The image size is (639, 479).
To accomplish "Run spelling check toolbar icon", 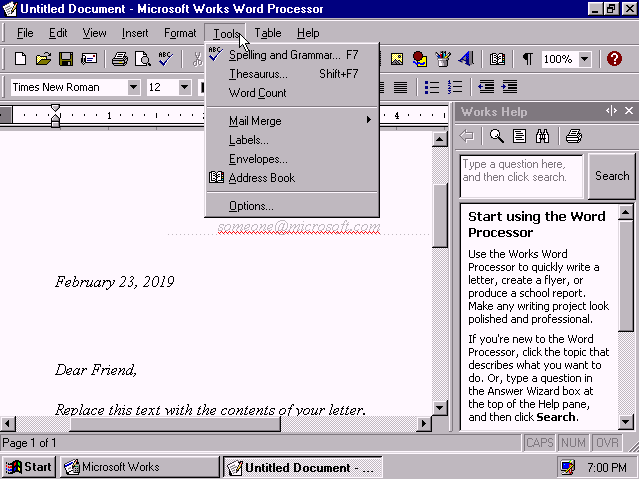I will pos(165,59).
